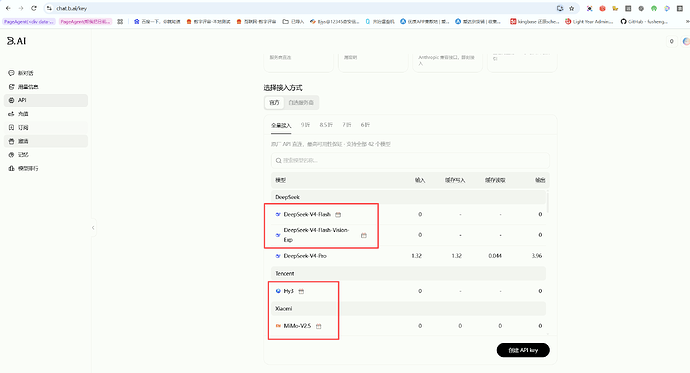Open the 模型排行 sidebar item
This screenshot has height=373, width=690.
click(46, 168)
